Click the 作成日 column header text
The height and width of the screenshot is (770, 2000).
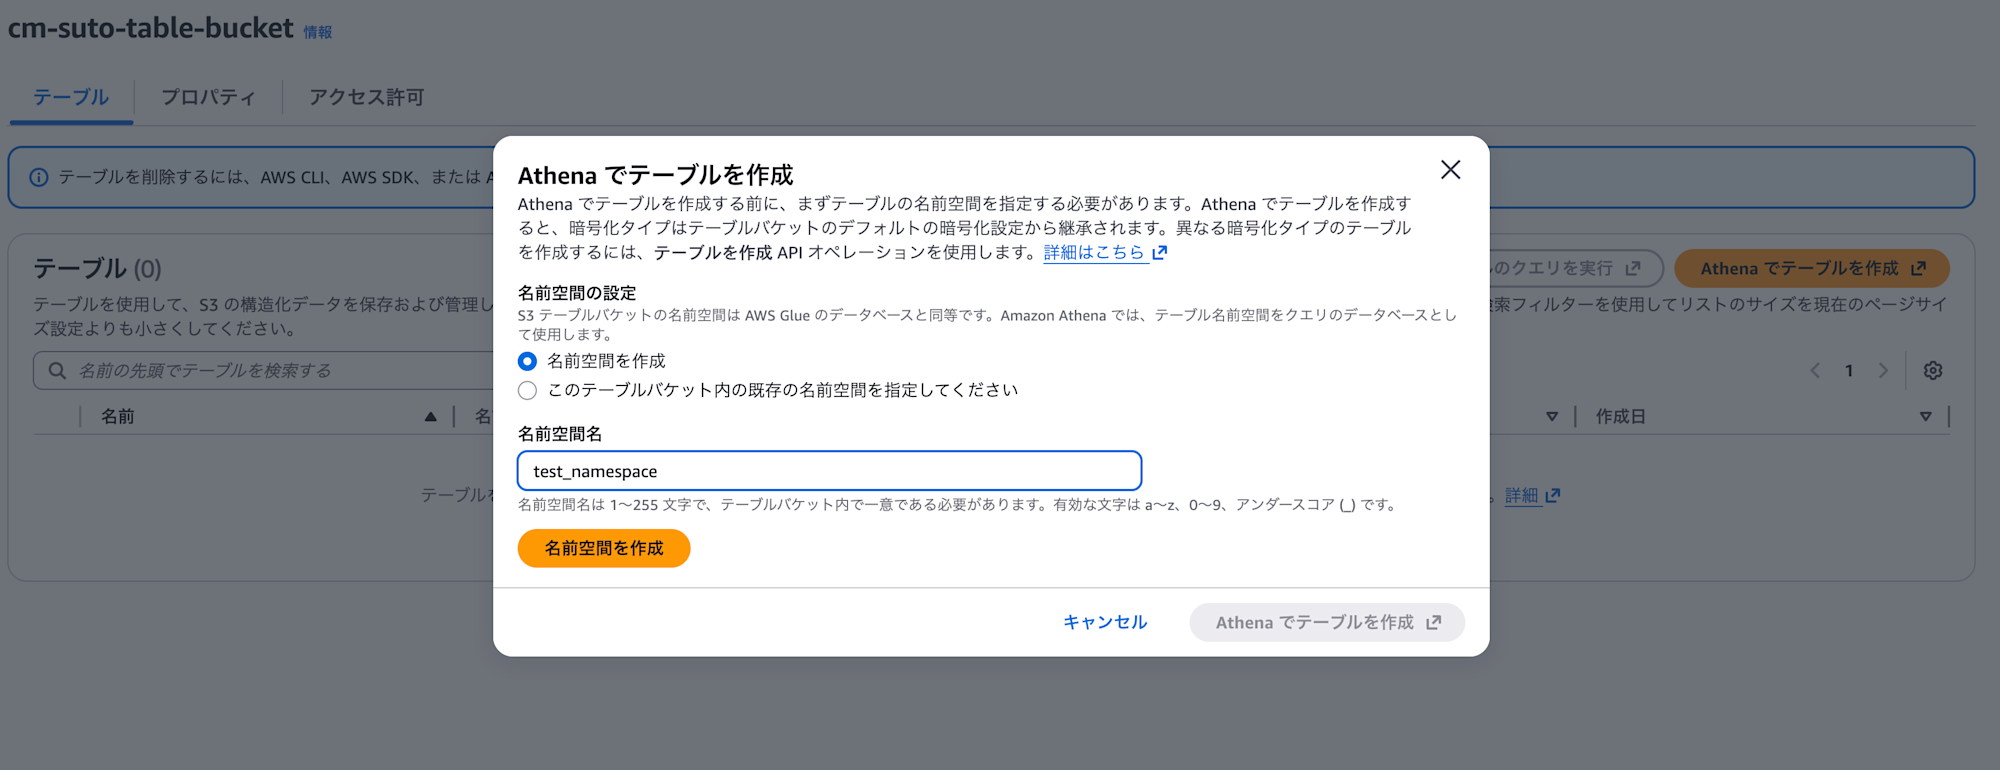pos(1620,416)
